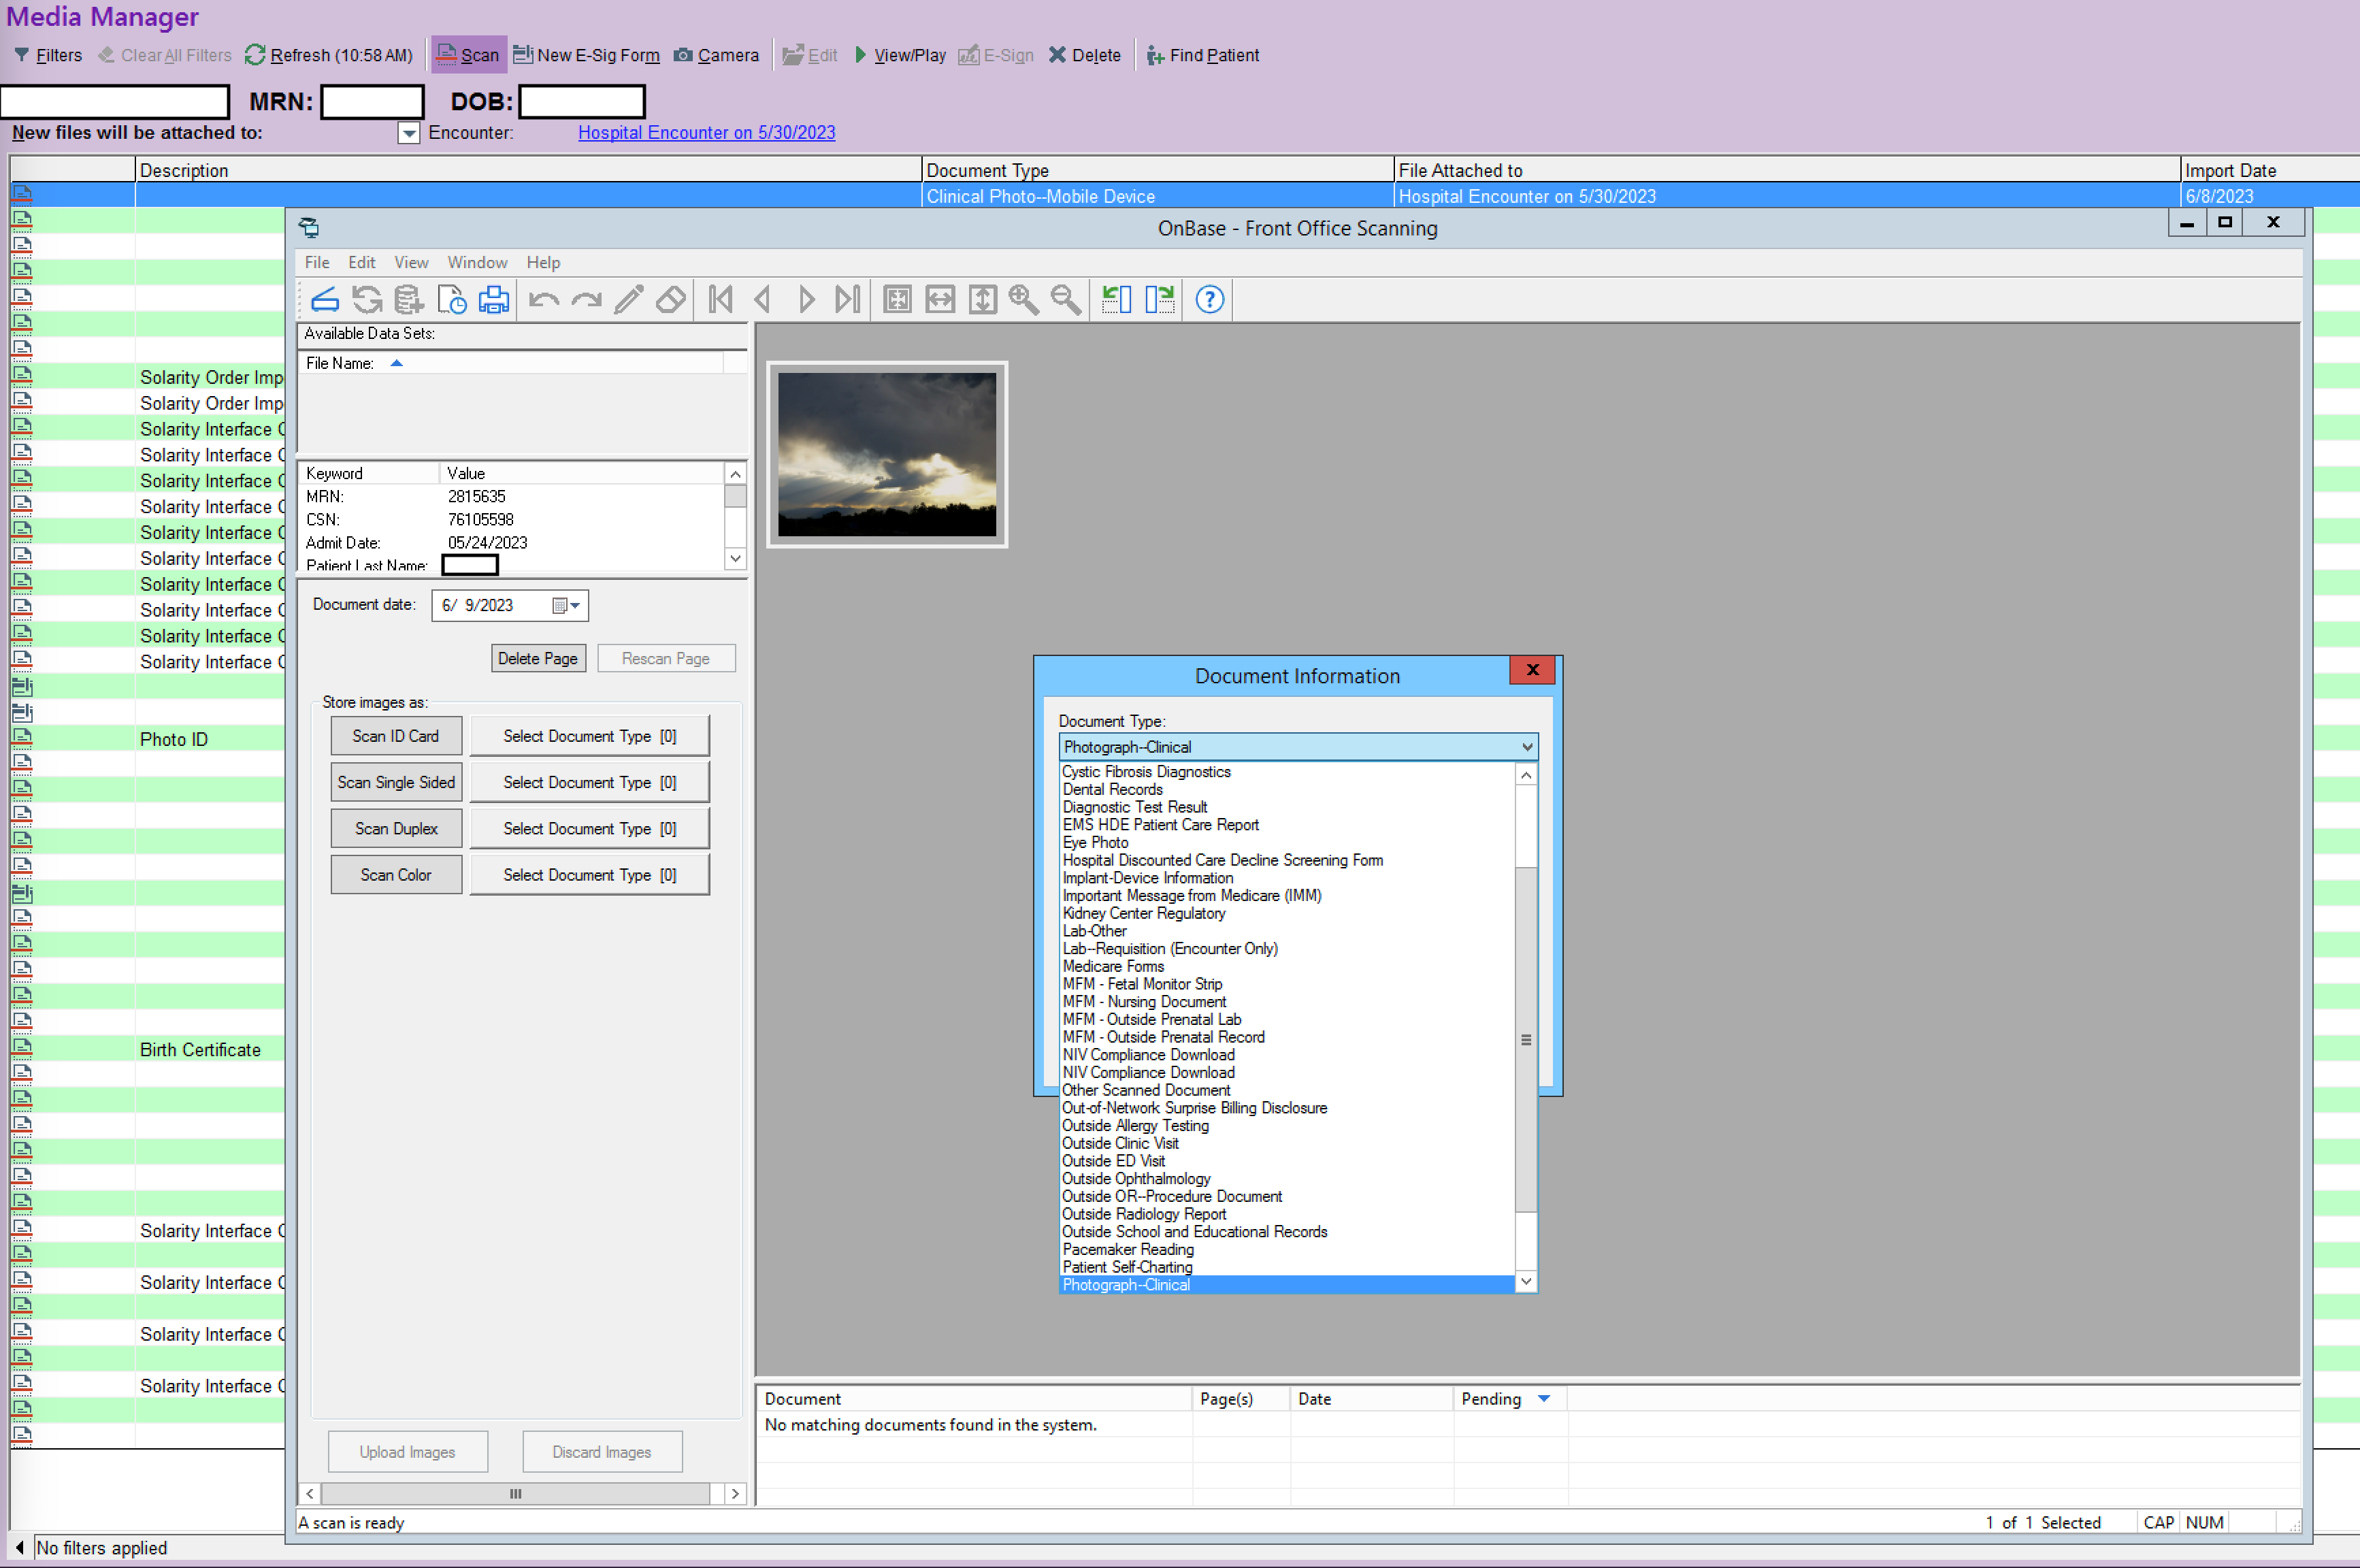Click the rotate page left icon

[1116, 300]
